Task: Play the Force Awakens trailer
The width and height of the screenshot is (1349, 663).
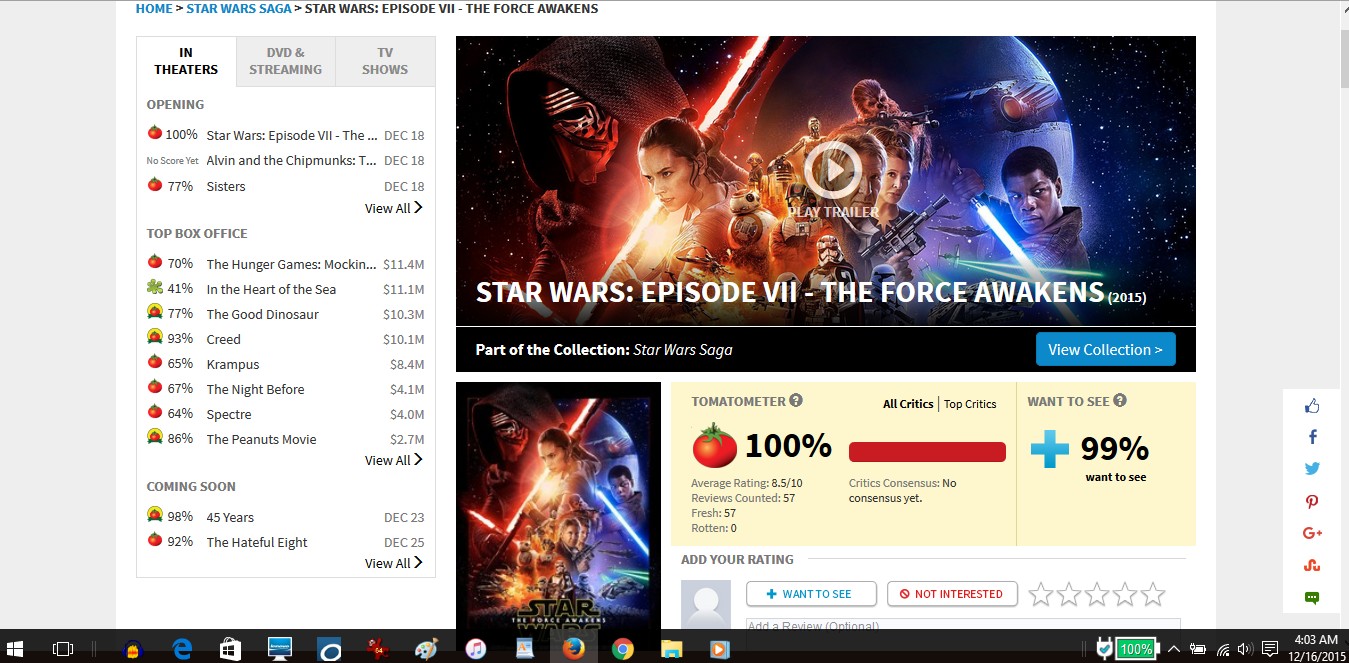Action: pyautogui.click(x=832, y=170)
